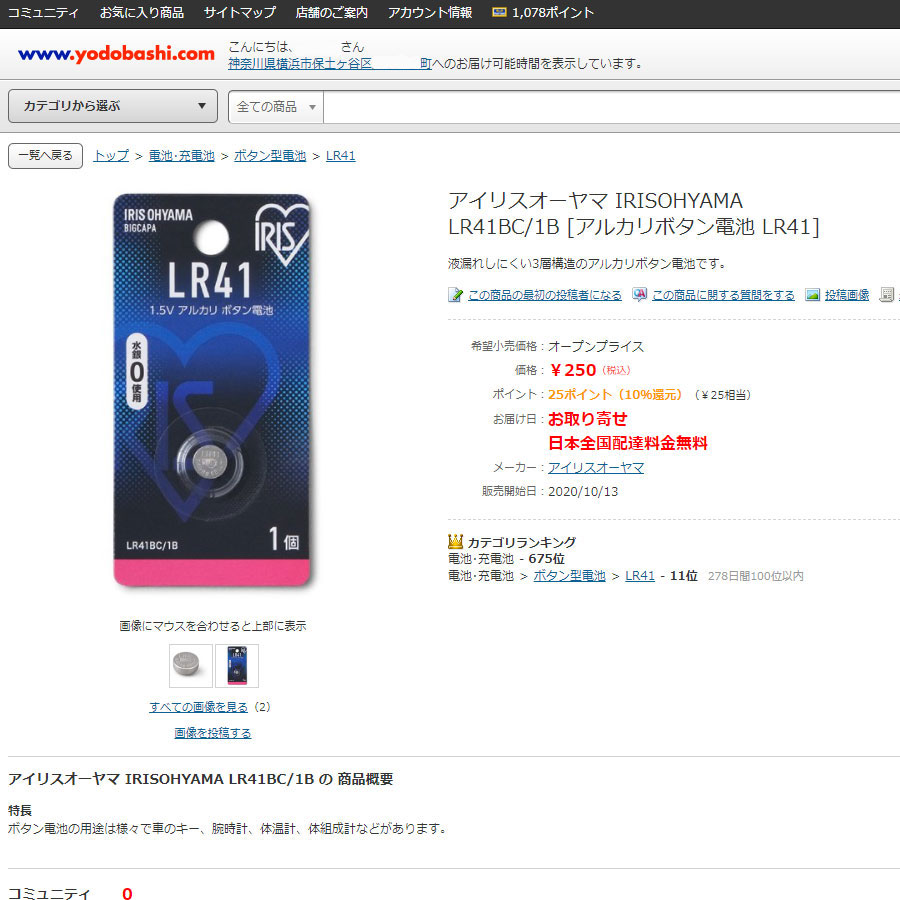
Task: Click すべての画像を見る link
Action: pyautogui.click(x=199, y=707)
